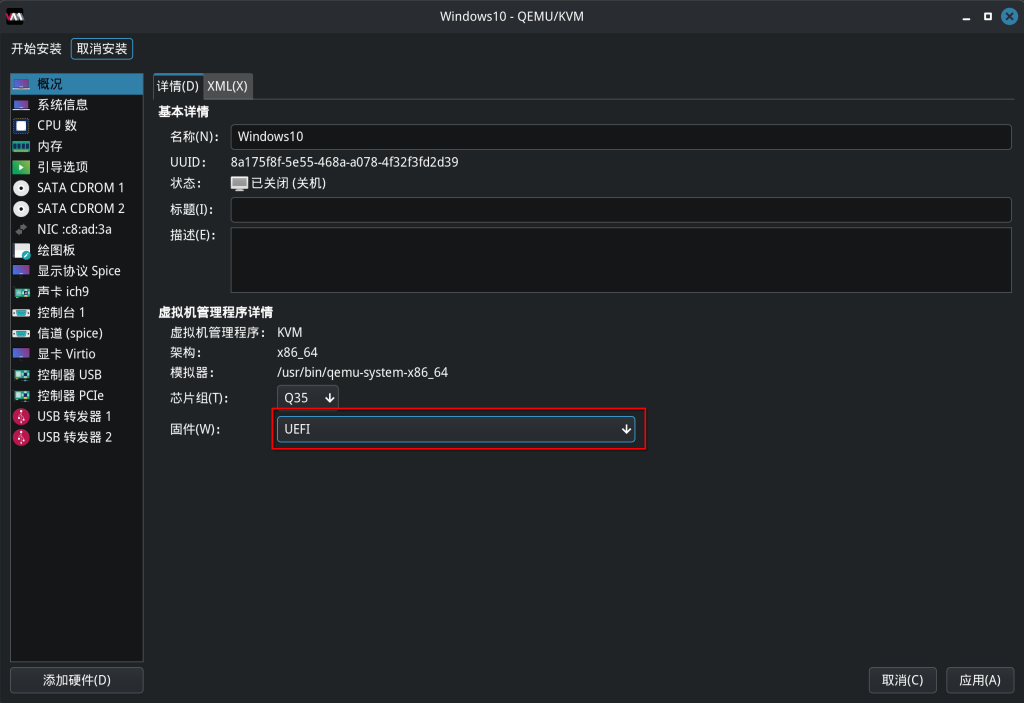Open the 固件 UEFI firmware dropdown
1024x703 pixels.
456,429
